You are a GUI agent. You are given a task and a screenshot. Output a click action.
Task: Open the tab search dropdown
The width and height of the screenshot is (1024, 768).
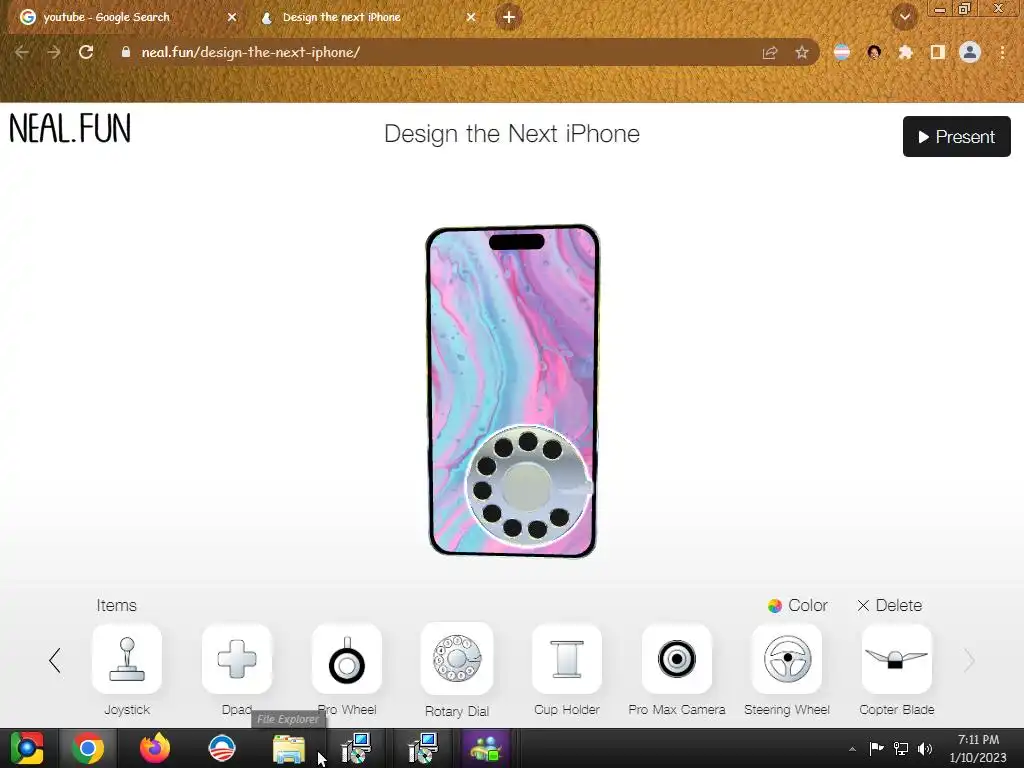[905, 18]
